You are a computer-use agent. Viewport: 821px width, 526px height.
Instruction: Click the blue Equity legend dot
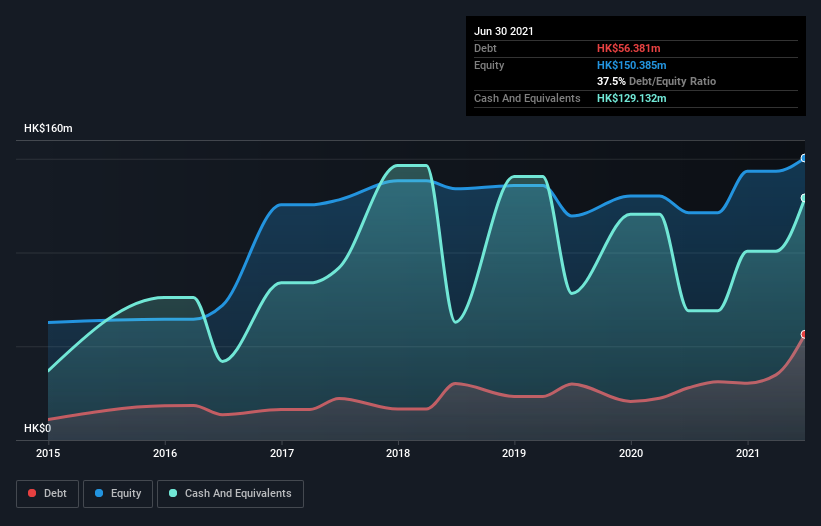click(x=99, y=493)
